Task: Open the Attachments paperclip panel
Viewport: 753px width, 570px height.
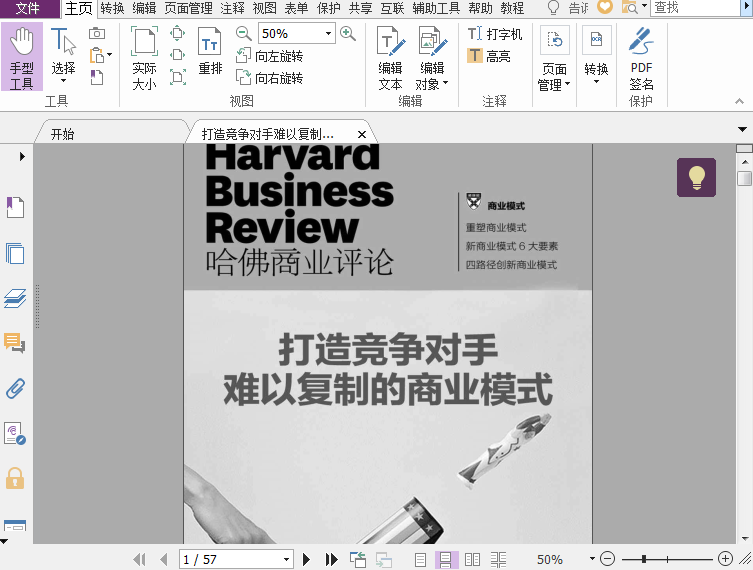Action: pos(15,388)
